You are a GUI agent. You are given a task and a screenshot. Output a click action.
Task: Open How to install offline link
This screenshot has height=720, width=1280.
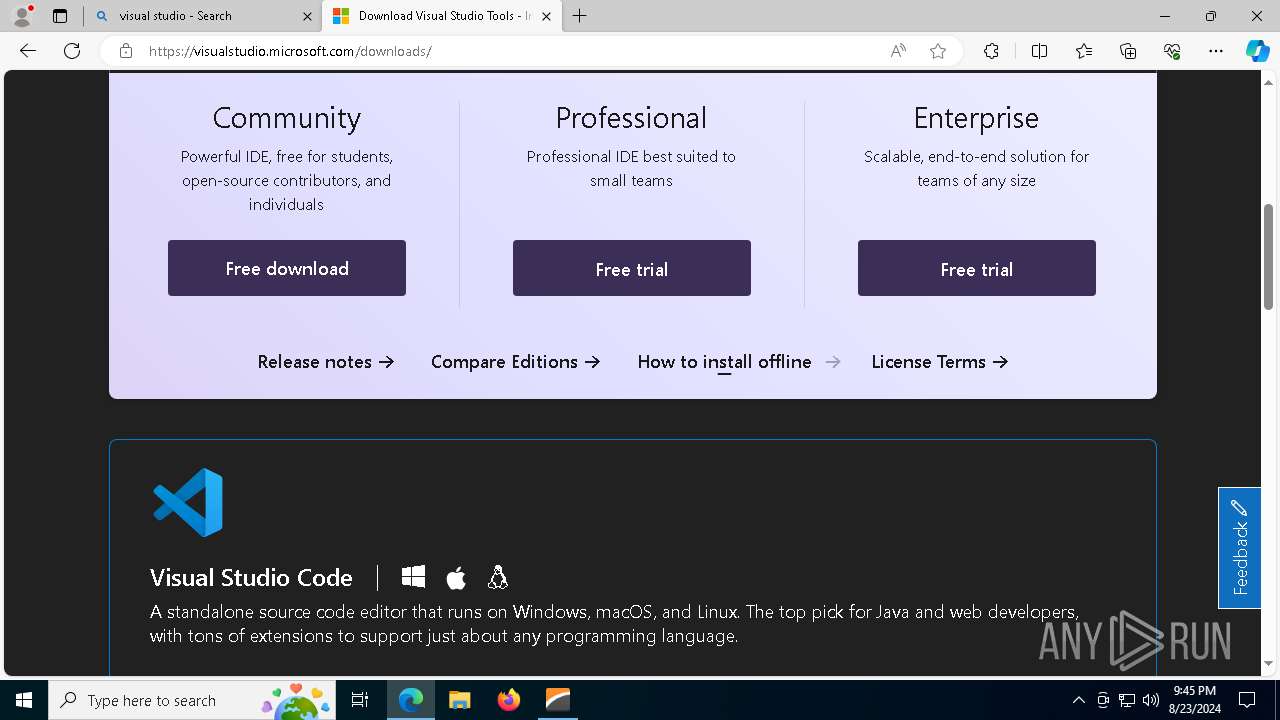pyautogui.click(x=739, y=362)
